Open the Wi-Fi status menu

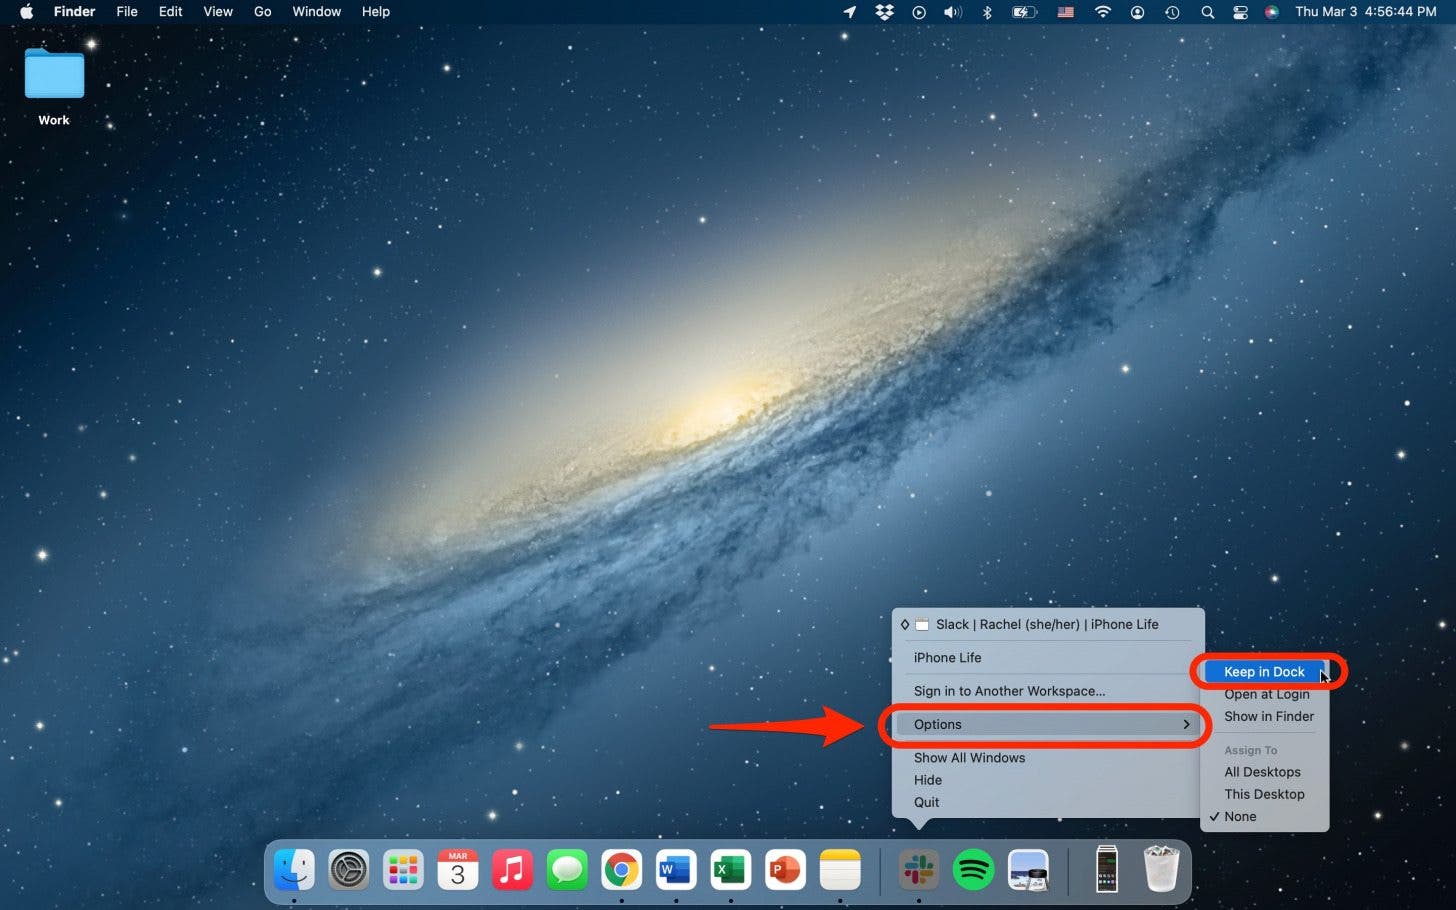pos(1102,12)
